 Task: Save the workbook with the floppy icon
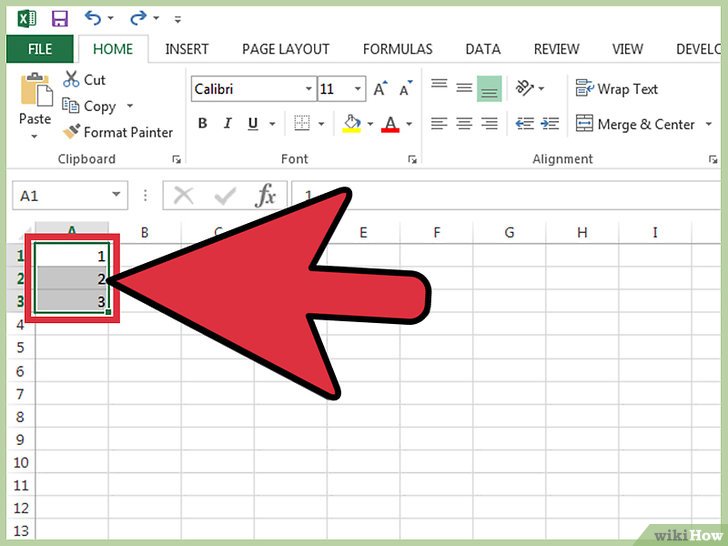59,19
